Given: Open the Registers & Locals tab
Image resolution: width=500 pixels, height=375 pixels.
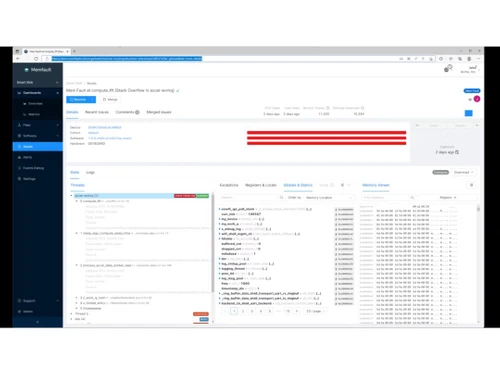Looking at the screenshot, I should [261, 185].
